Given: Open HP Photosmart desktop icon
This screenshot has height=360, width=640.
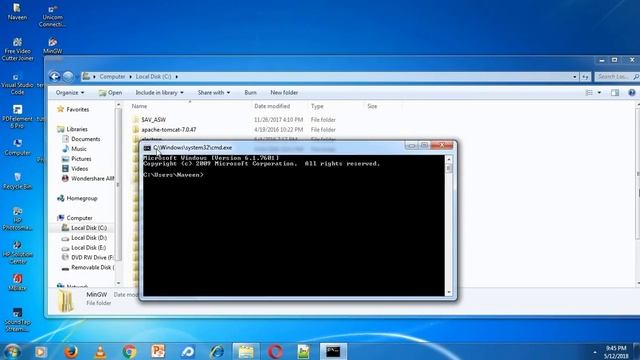Looking at the screenshot, I should coord(17,219).
